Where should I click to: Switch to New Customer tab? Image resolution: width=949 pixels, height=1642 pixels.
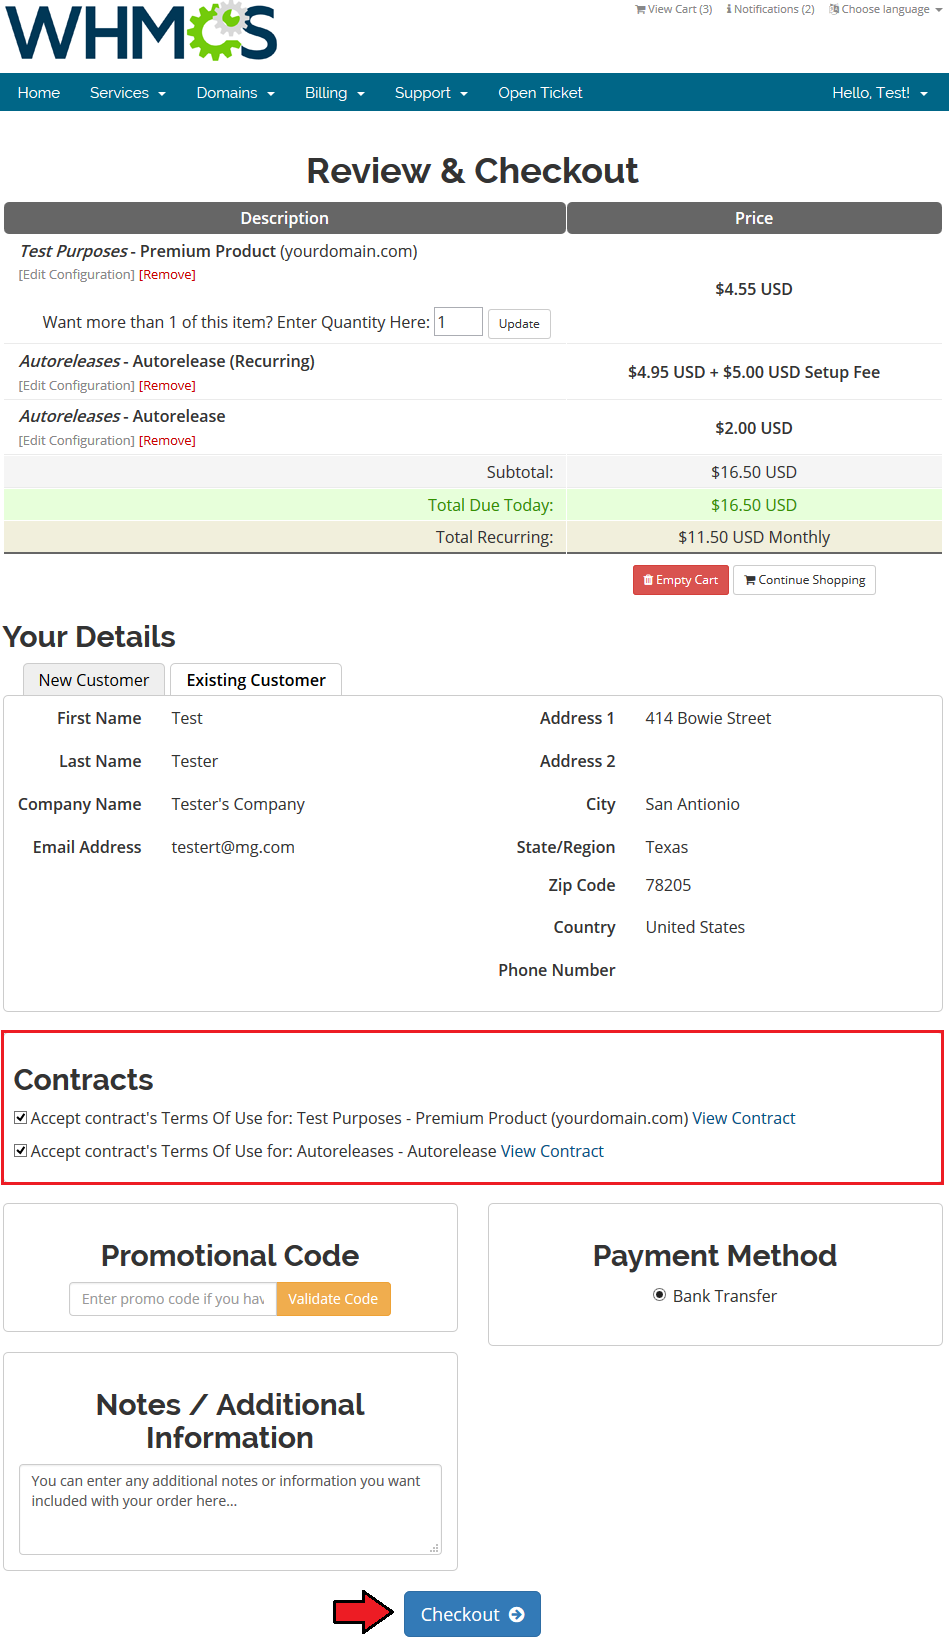coord(94,680)
